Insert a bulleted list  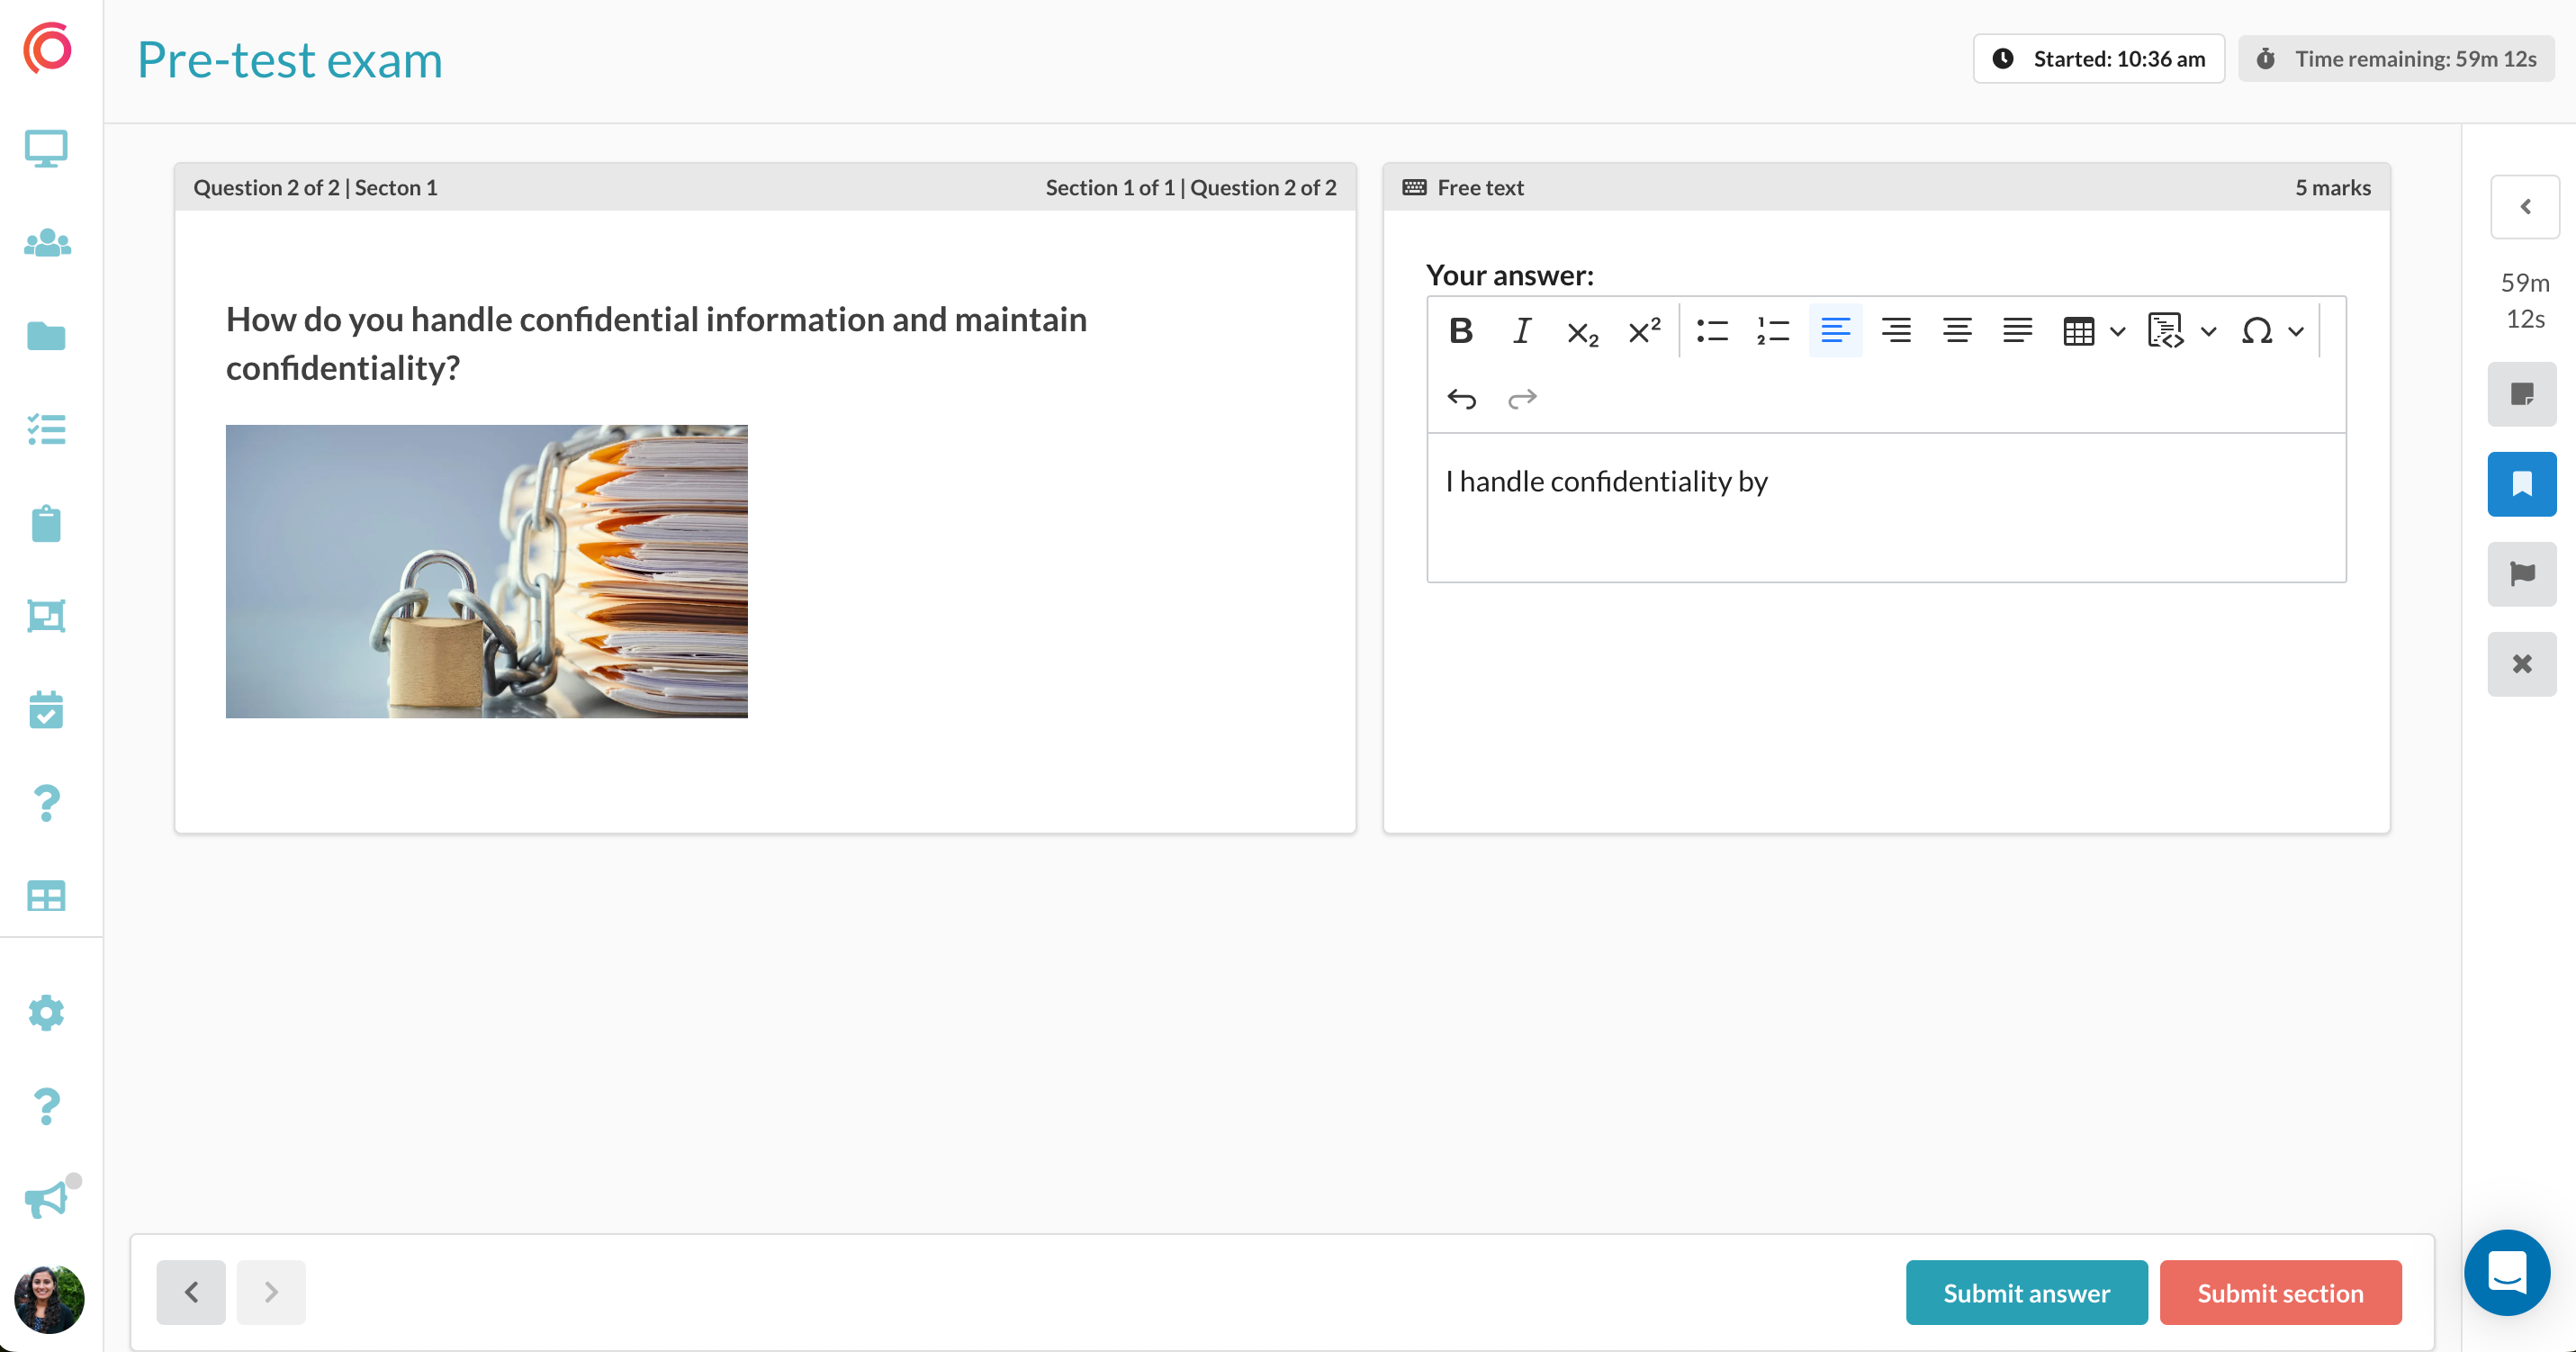point(1712,331)
